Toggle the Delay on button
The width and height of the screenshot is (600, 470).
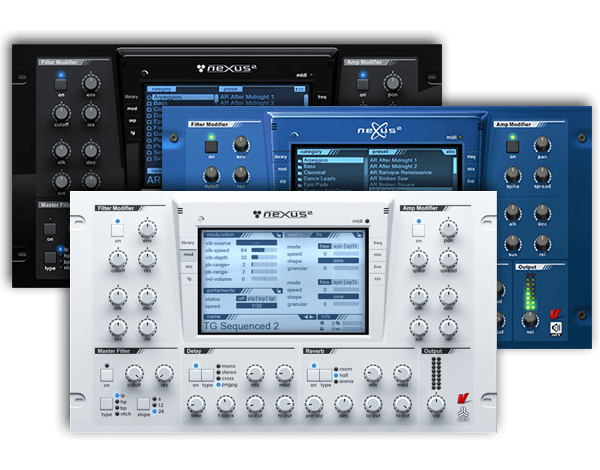[x=196, y=375]
